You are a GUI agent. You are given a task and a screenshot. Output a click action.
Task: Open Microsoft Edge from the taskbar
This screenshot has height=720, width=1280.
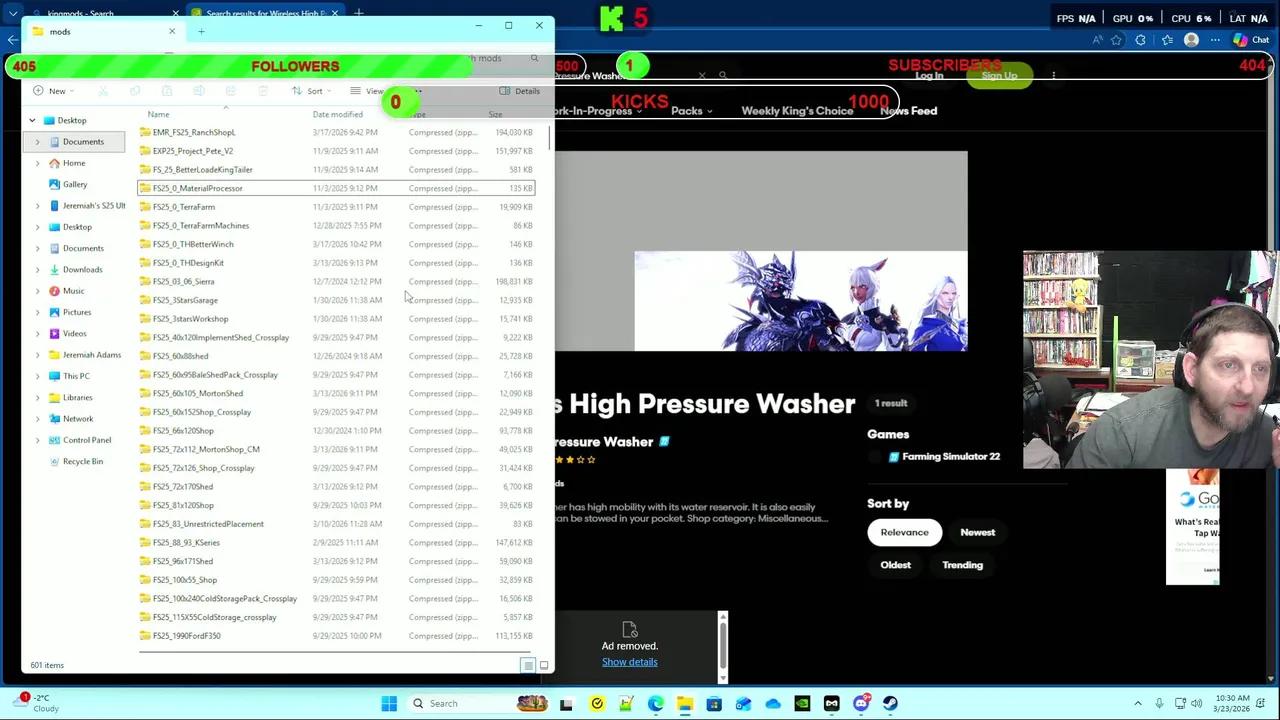[x=655, y=703]
